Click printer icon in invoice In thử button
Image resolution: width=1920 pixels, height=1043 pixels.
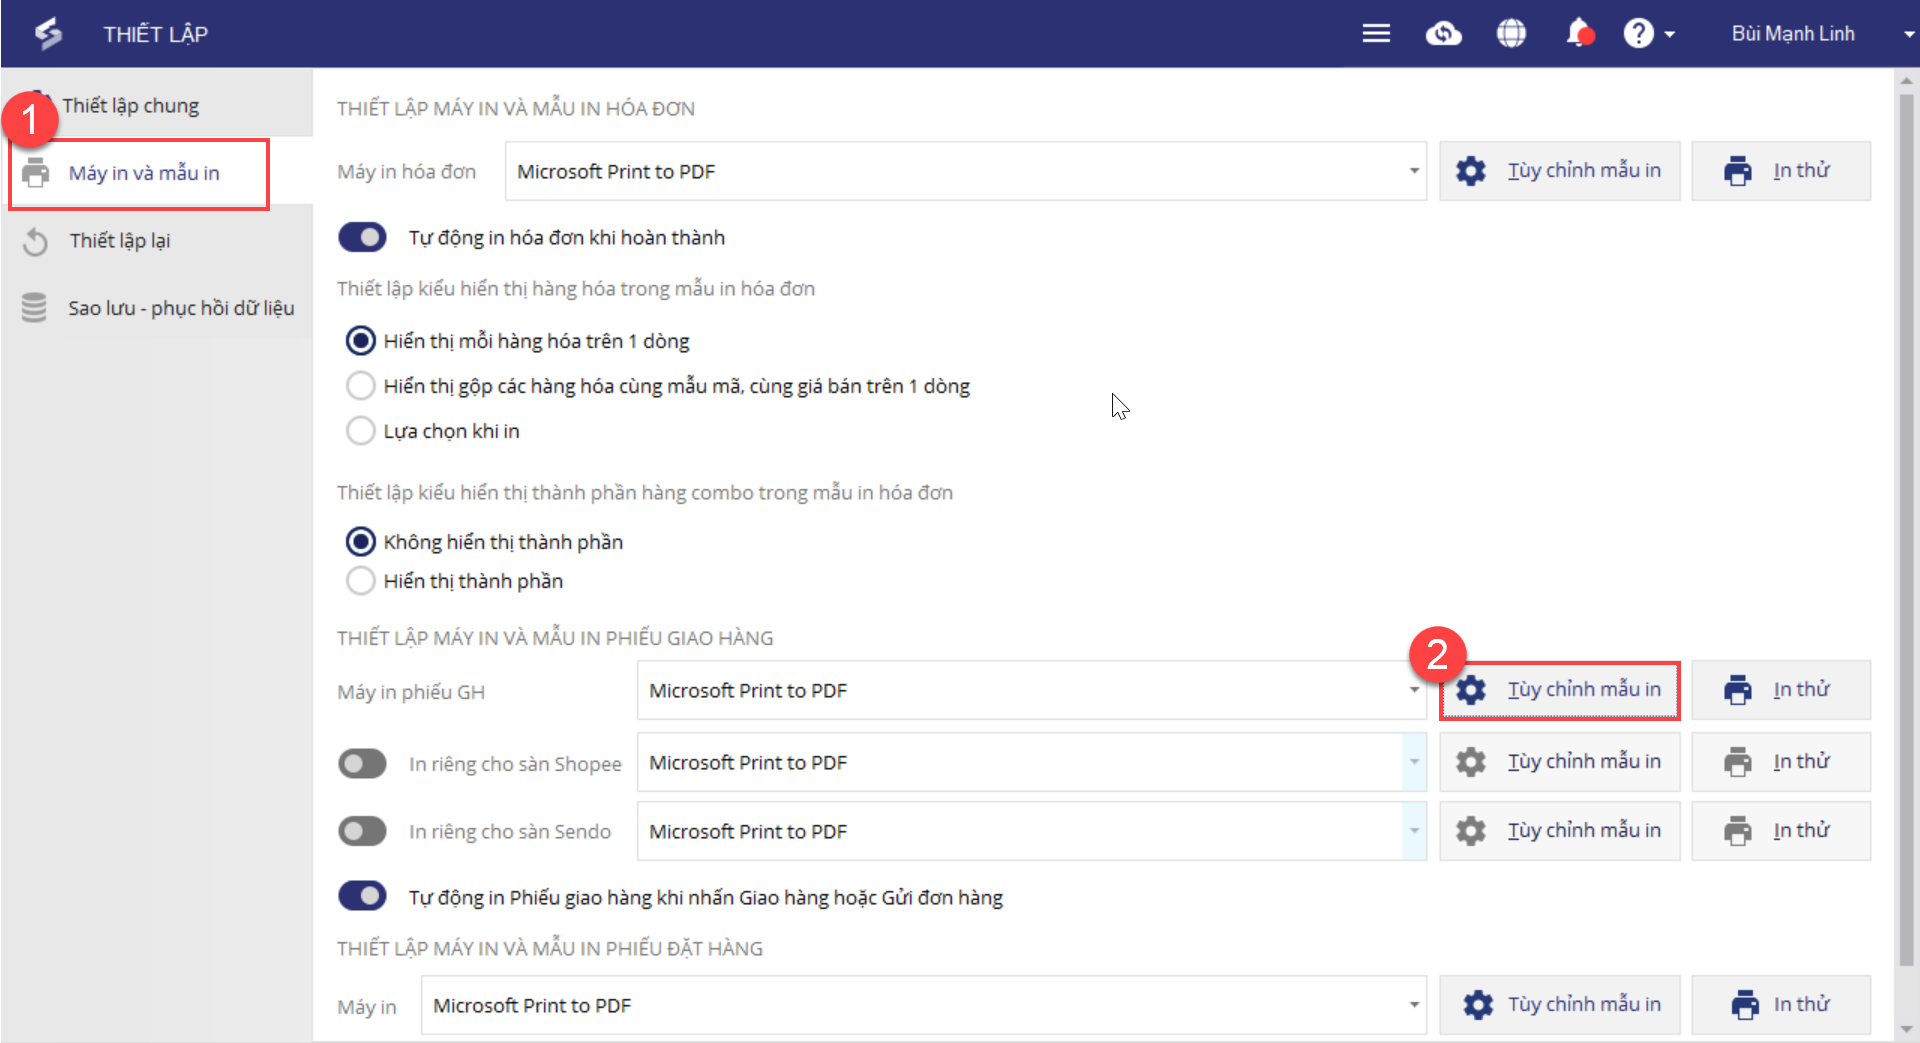click(x=1738, y=171)
